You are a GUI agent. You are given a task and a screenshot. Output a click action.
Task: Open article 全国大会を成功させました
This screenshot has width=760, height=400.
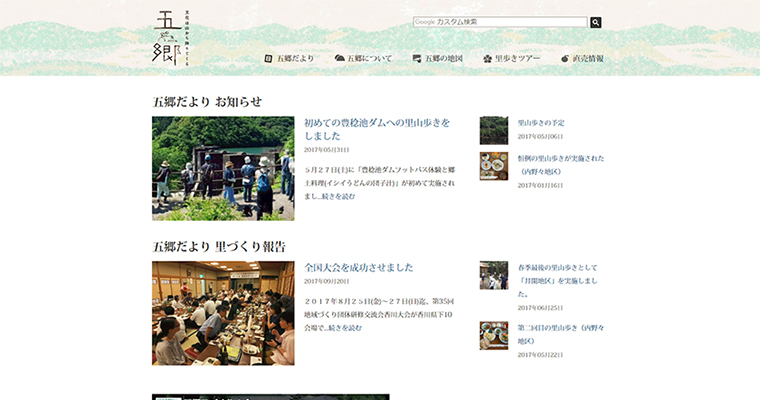359,268
